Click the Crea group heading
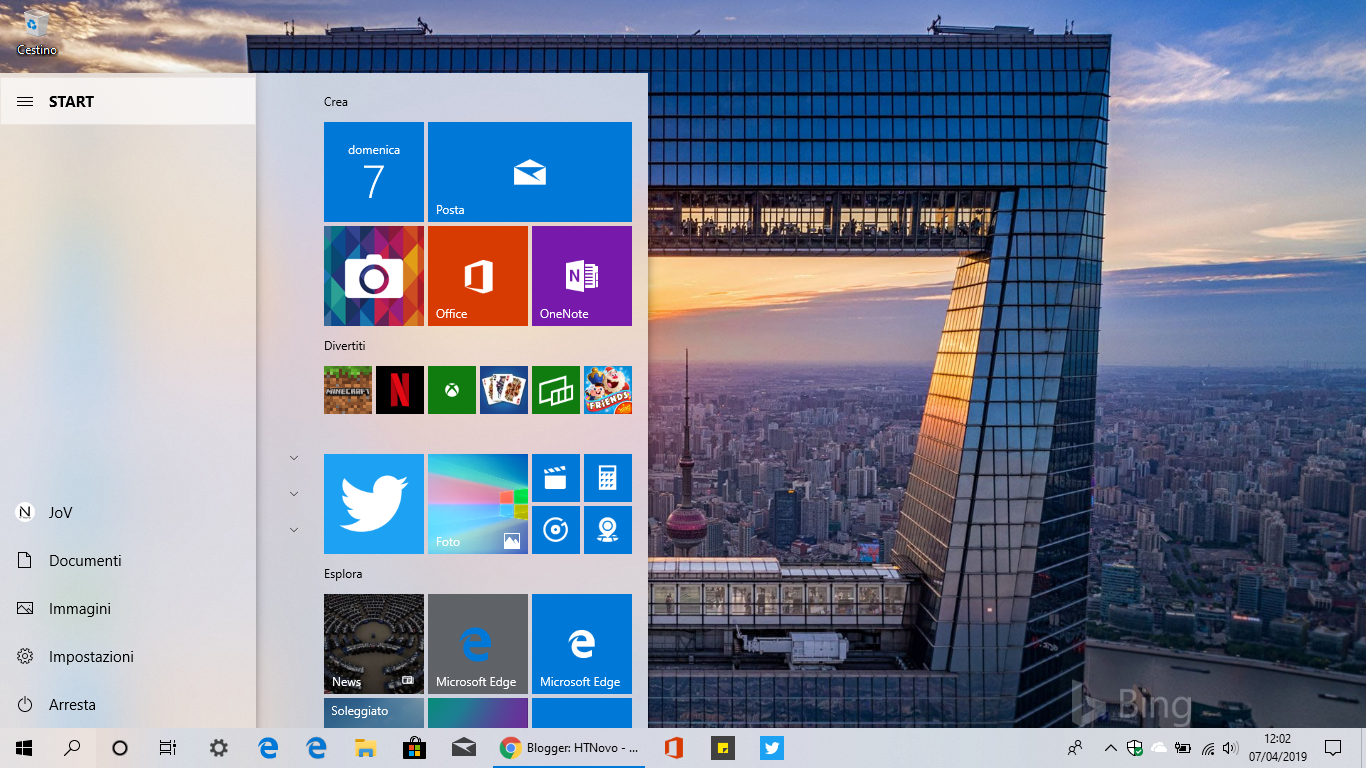Image resolution: width=1366 pixels, height=768 pixels. tap(336, 102)
